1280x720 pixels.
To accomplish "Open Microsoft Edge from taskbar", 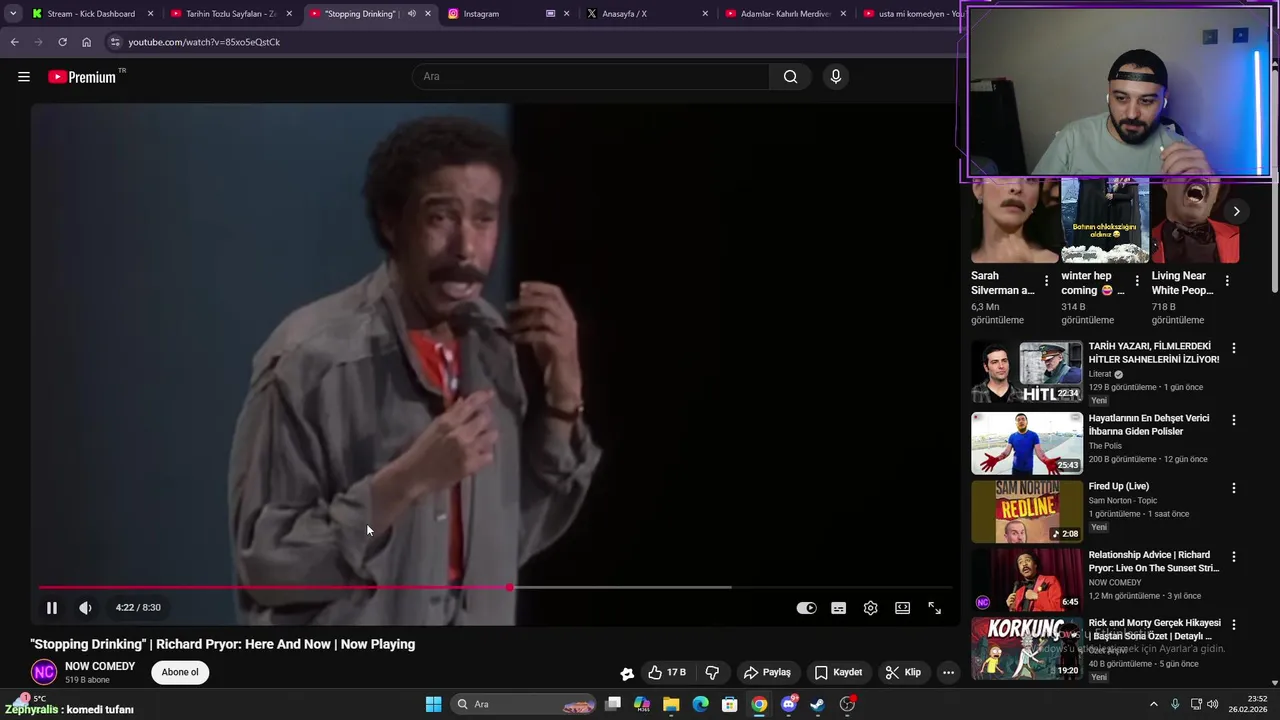I will pos(700,704).
